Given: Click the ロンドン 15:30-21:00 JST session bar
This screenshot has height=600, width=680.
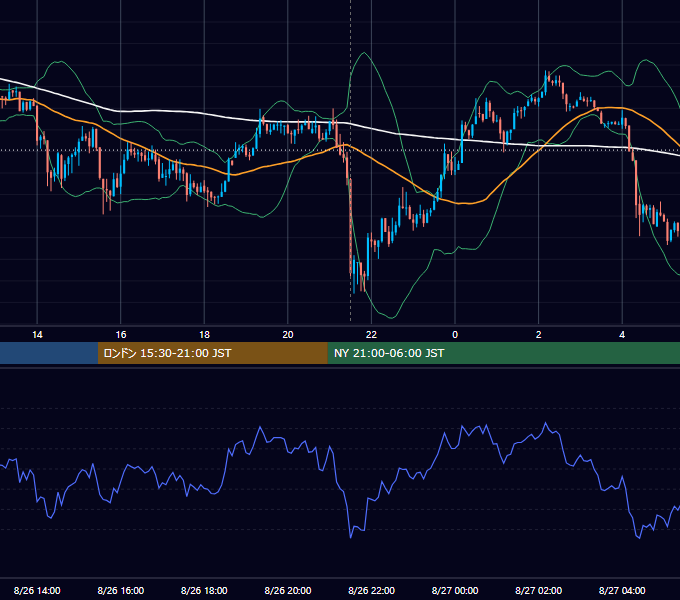Looking at the screenshot, I should [212, 353].
